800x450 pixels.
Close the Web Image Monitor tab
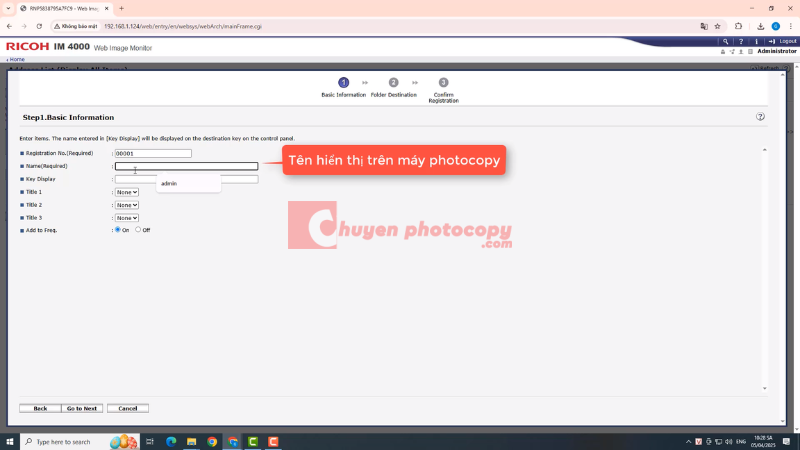pos(107,9)
